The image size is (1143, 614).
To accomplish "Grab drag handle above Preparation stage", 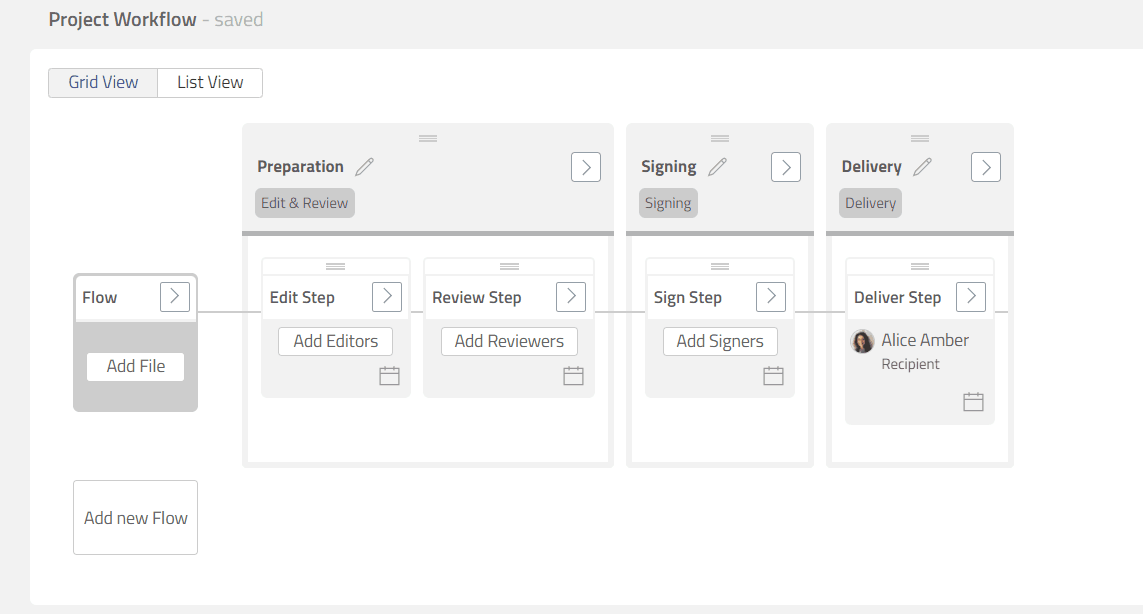I will (428, 138).
